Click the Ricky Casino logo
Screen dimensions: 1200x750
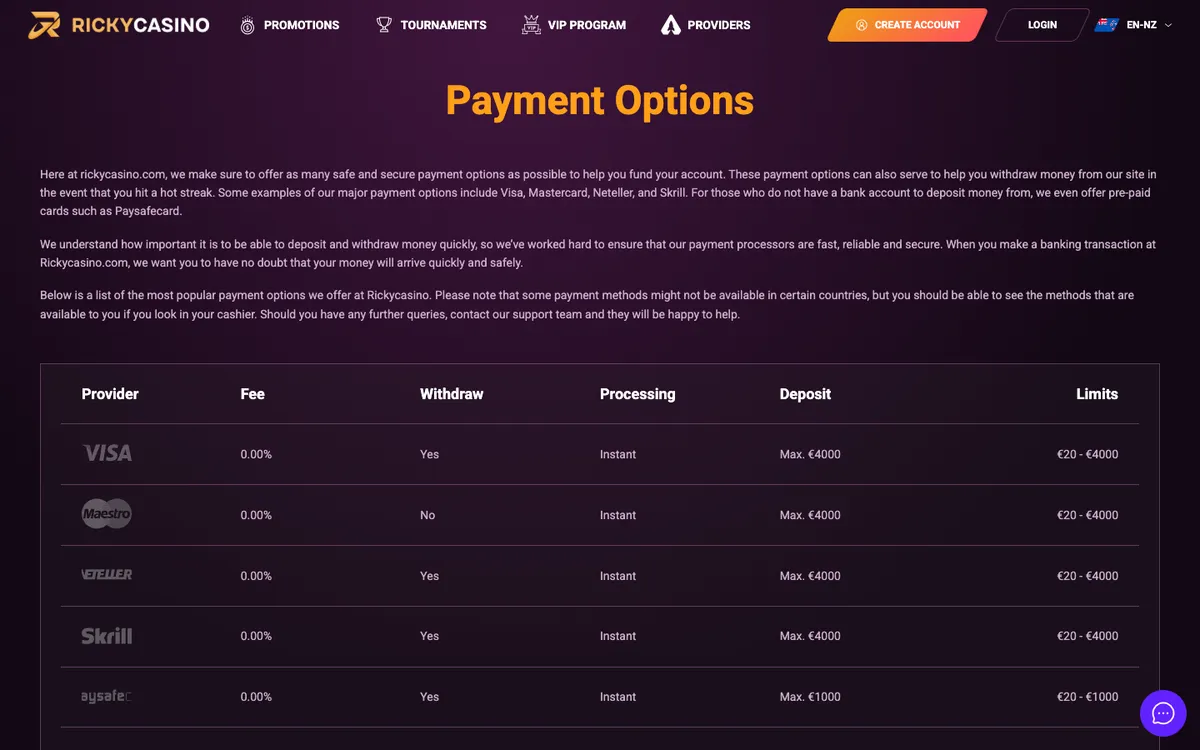pos(119,25)
